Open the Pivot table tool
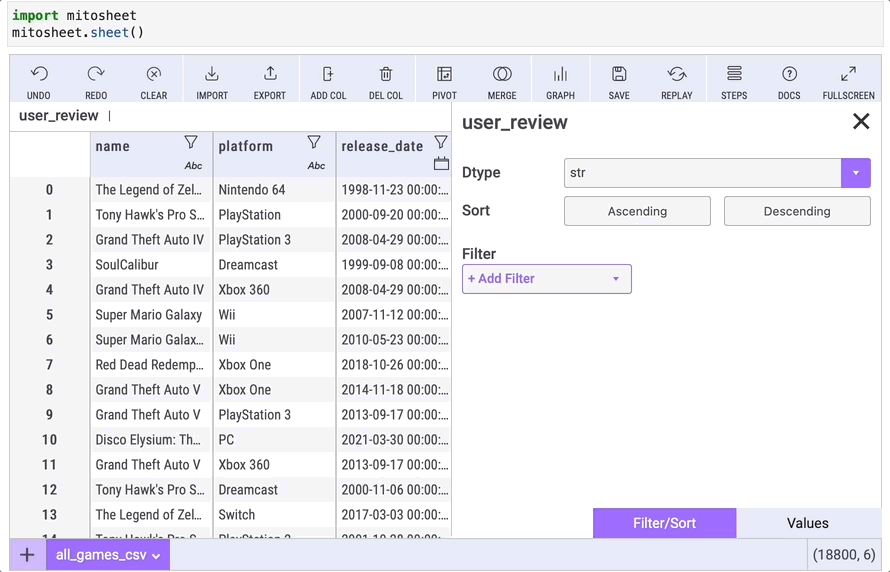 (x=444, y=75)
